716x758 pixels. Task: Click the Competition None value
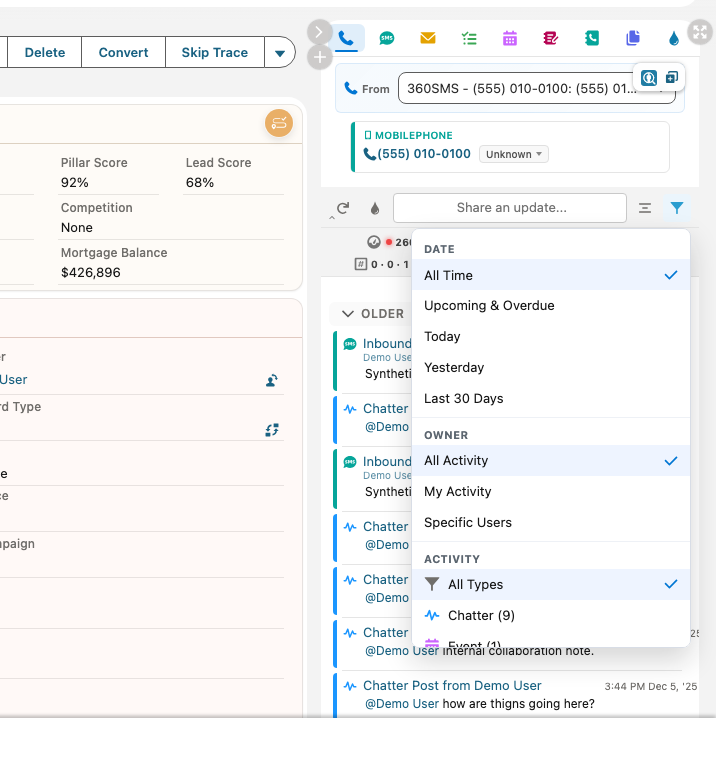click(76, 228)
